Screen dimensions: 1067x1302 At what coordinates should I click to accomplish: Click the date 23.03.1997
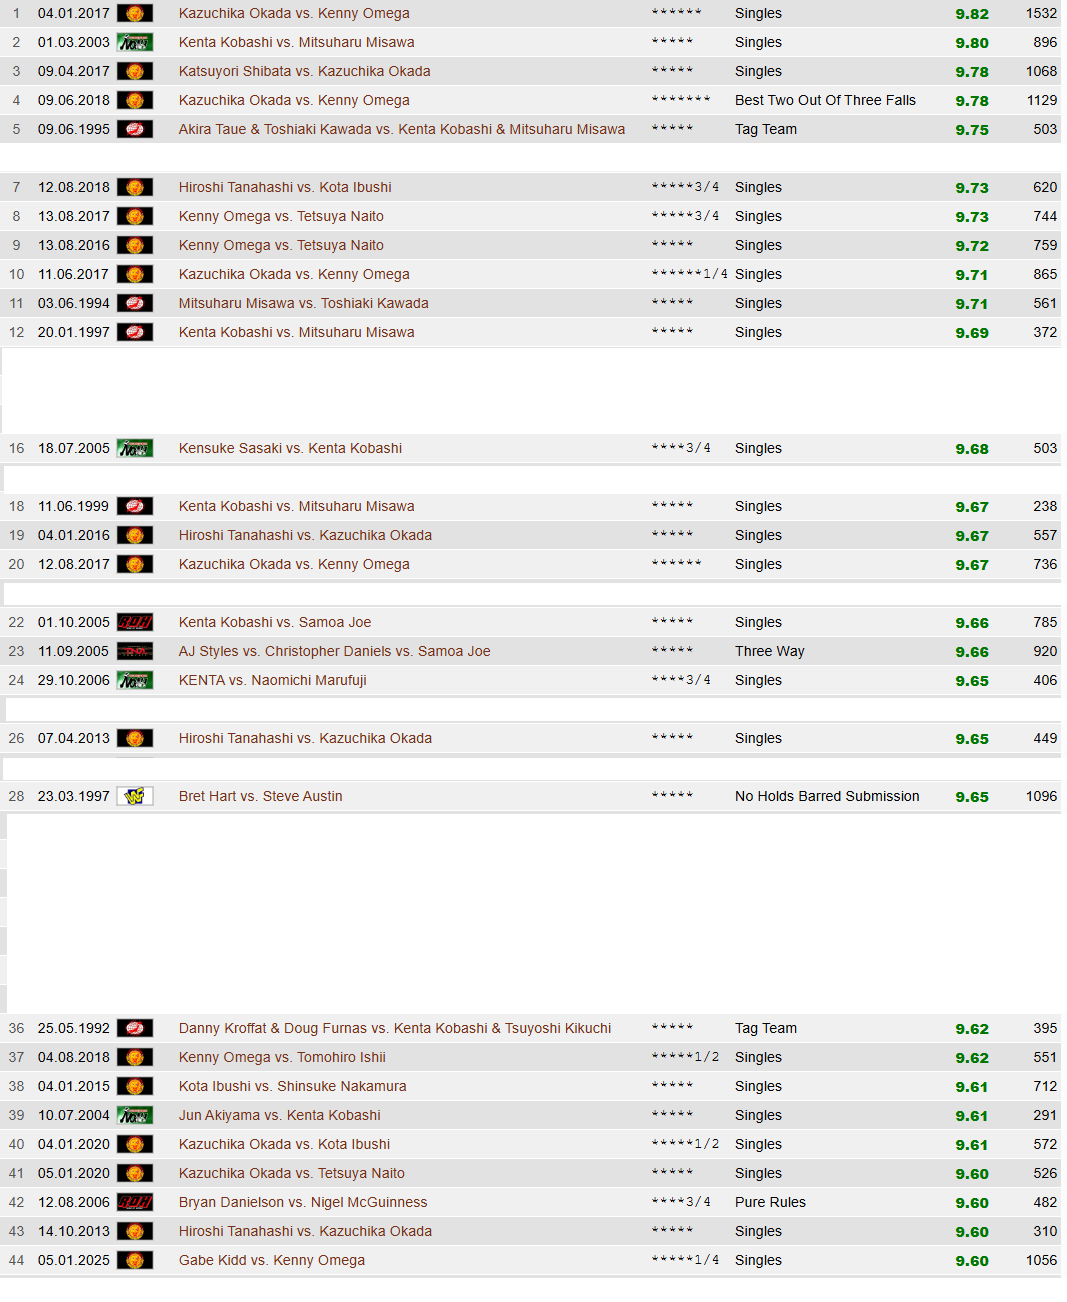point(74,796)
